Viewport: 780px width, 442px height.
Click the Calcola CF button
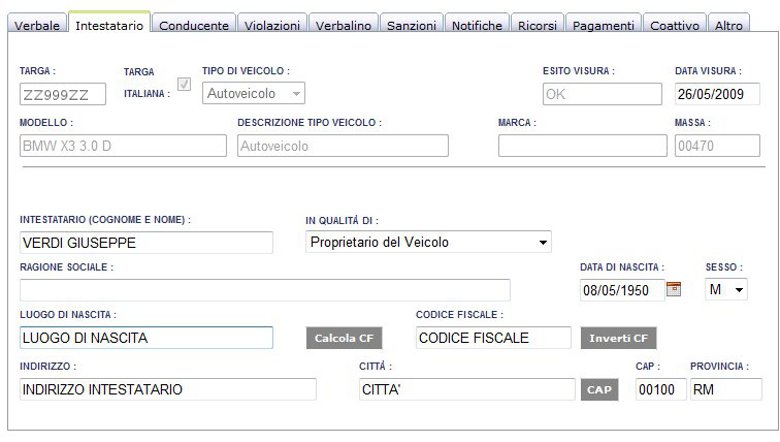pos(344,338)
